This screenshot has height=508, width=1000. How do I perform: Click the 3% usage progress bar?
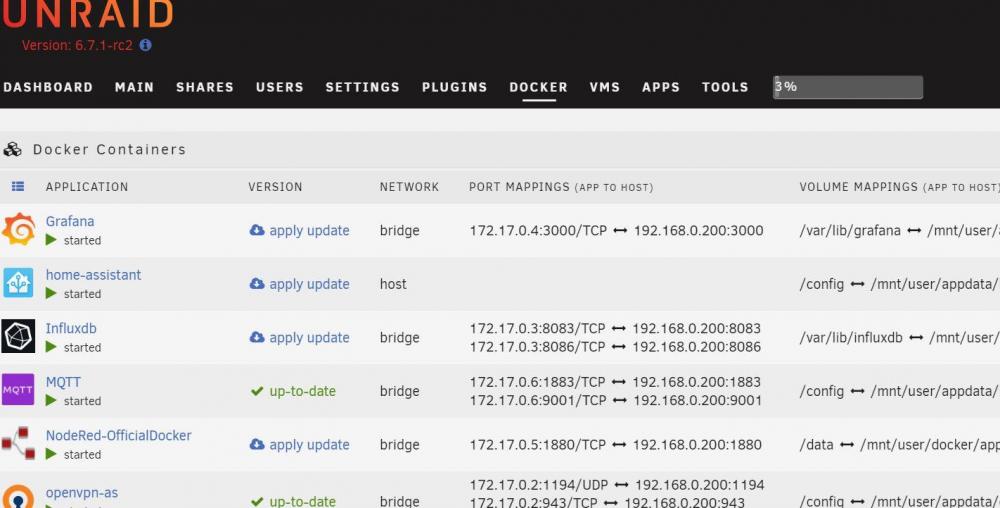point(847,87)
